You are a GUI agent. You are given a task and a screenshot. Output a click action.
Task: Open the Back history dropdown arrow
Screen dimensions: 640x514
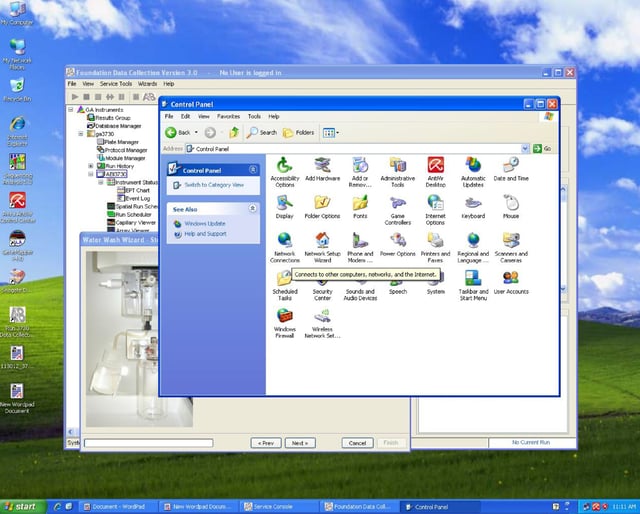(196, 132)
